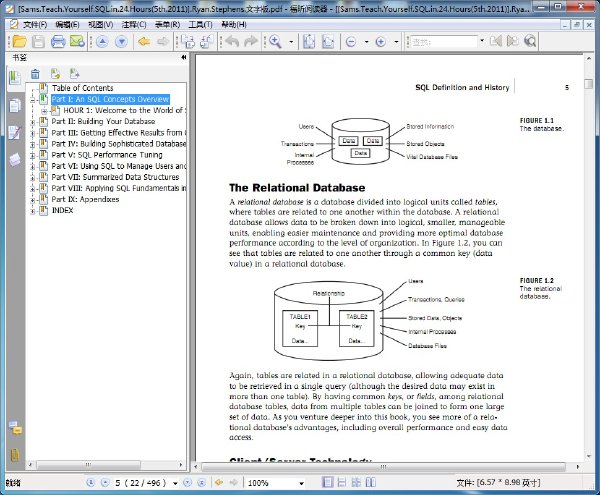Go to next page with down arrow
Screen dimensions: 600x495
point(121,41)
